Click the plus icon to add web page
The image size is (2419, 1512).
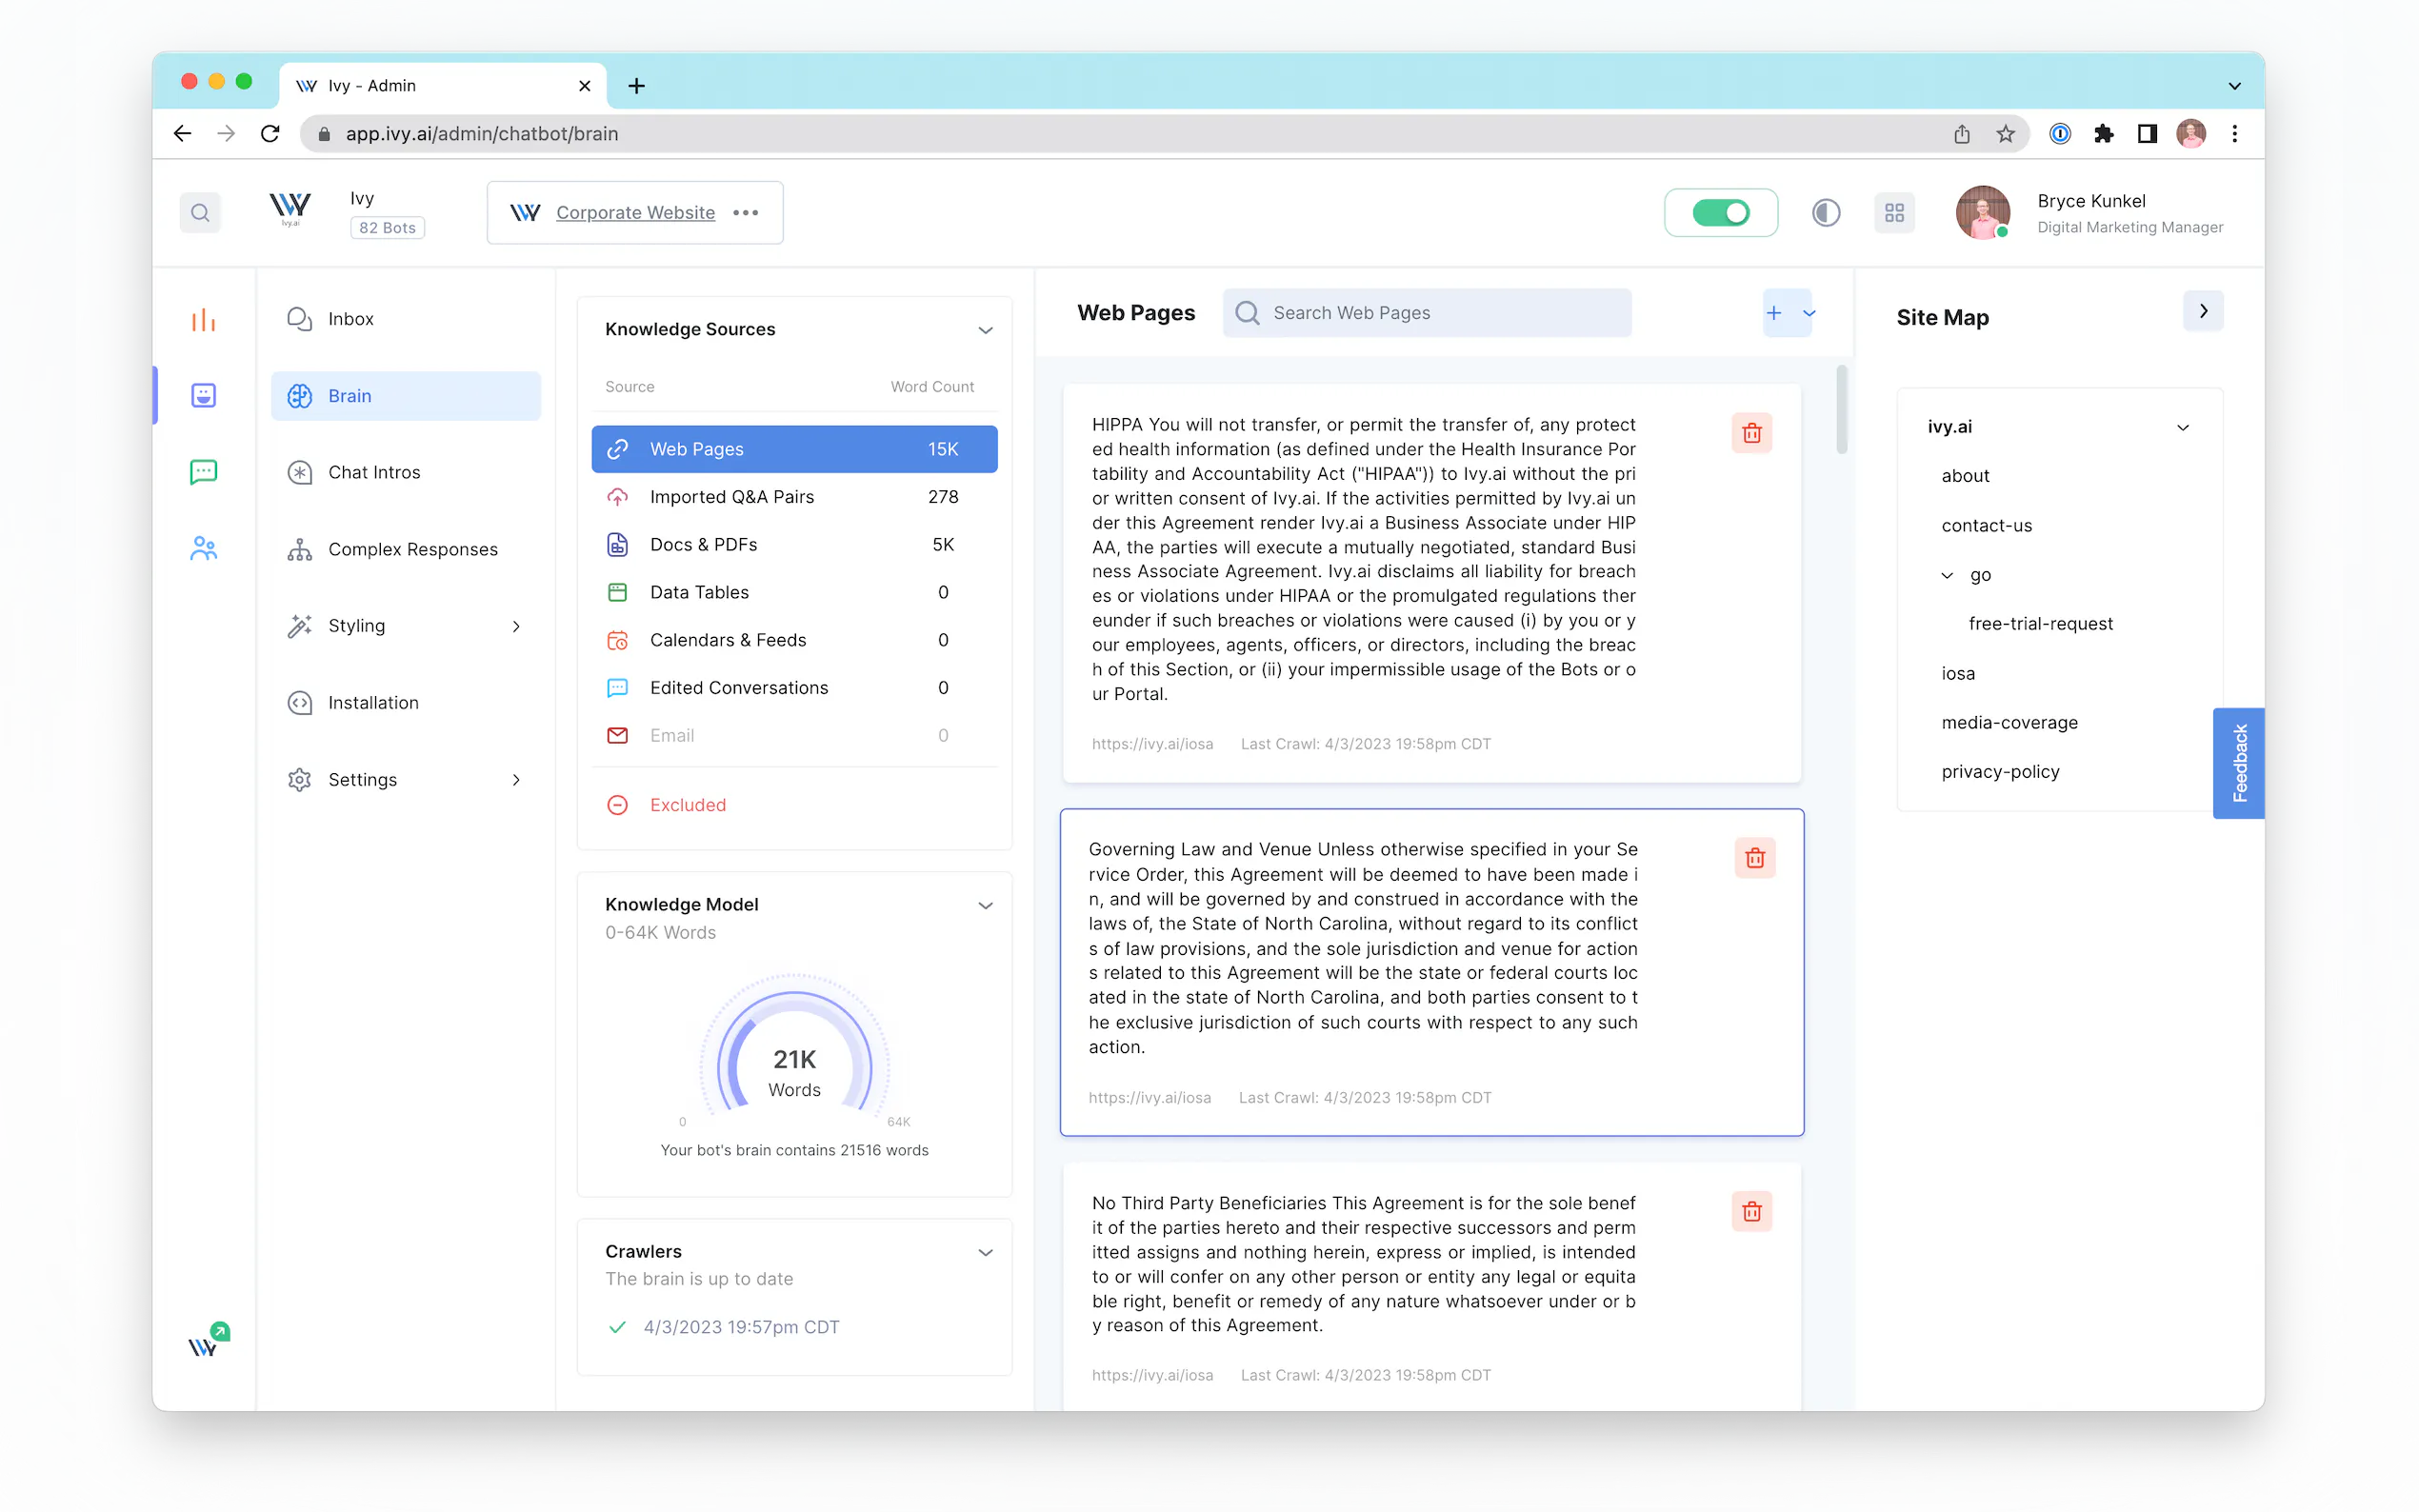[x=1774, y=313]
